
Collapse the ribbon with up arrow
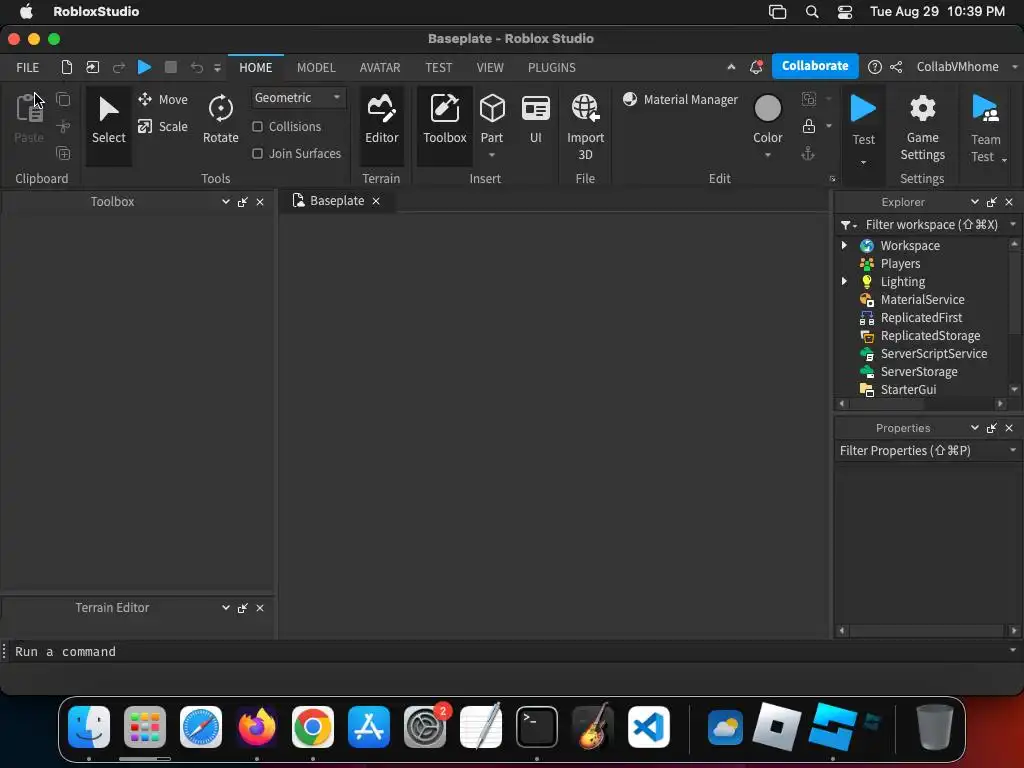(731, 67)
